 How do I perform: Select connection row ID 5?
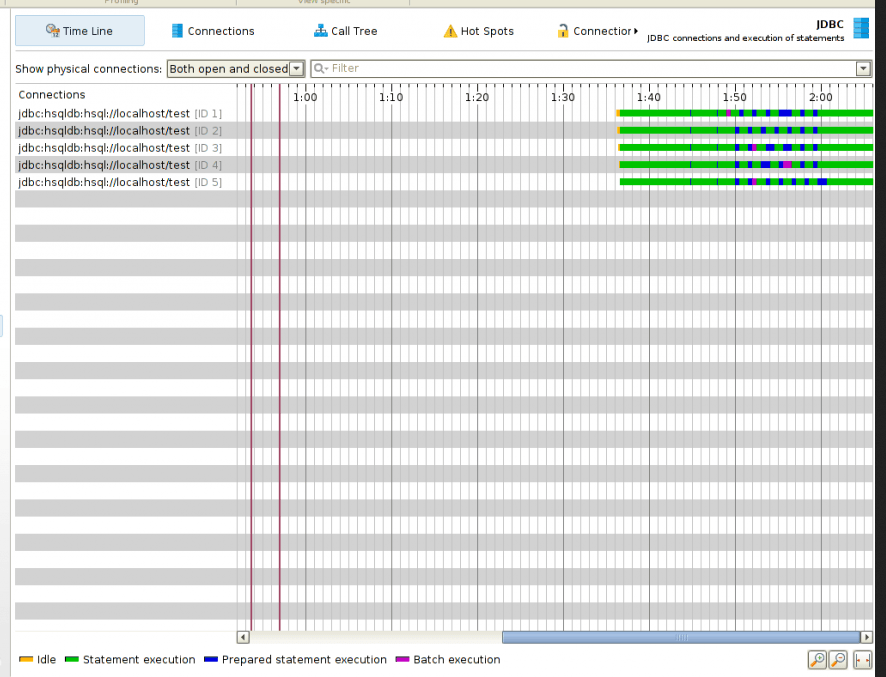pos(120,182)
